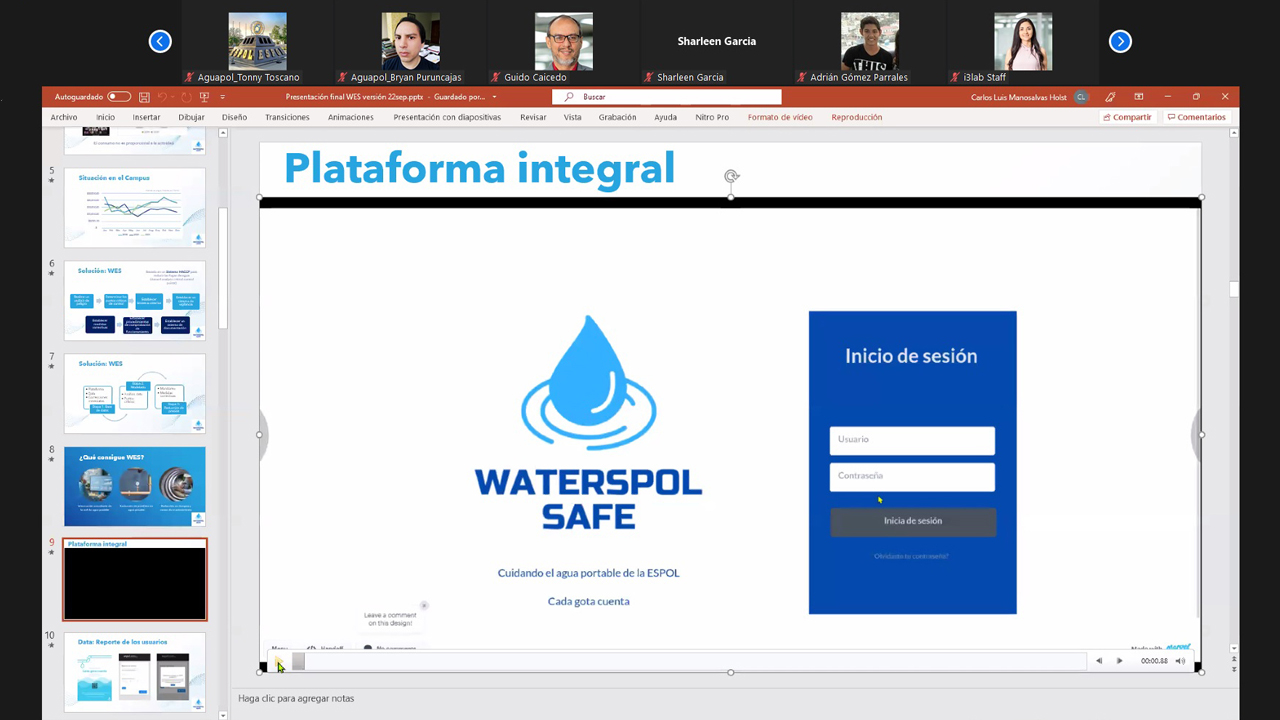Click the video rotation handle icon
The image size is (1280, 720).
(x=731, y=177)
